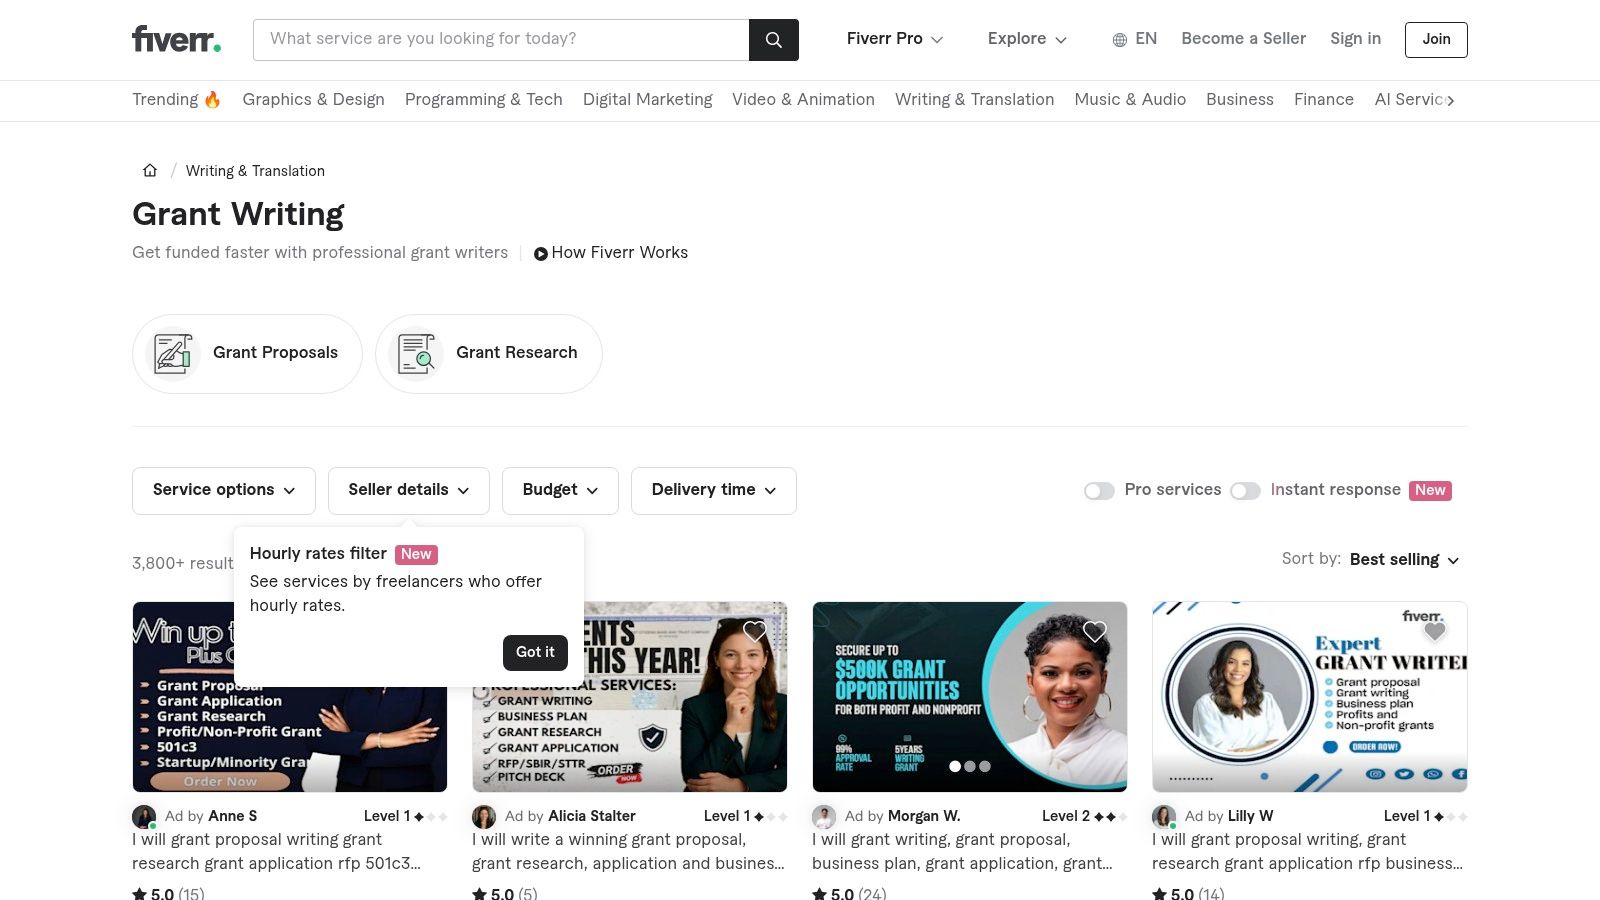Expand the Explore menu

1027,39
